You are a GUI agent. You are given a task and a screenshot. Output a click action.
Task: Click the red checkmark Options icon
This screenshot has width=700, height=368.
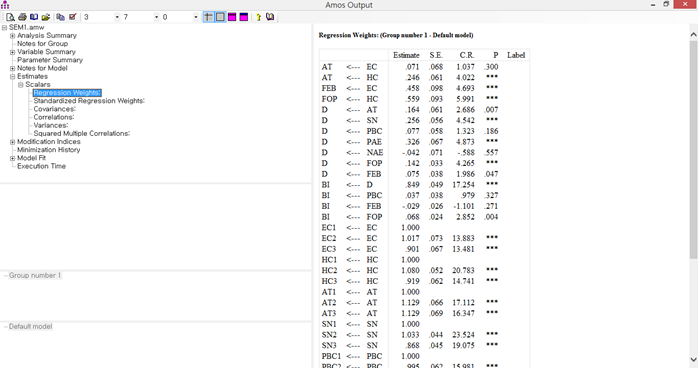click(72, 17)
